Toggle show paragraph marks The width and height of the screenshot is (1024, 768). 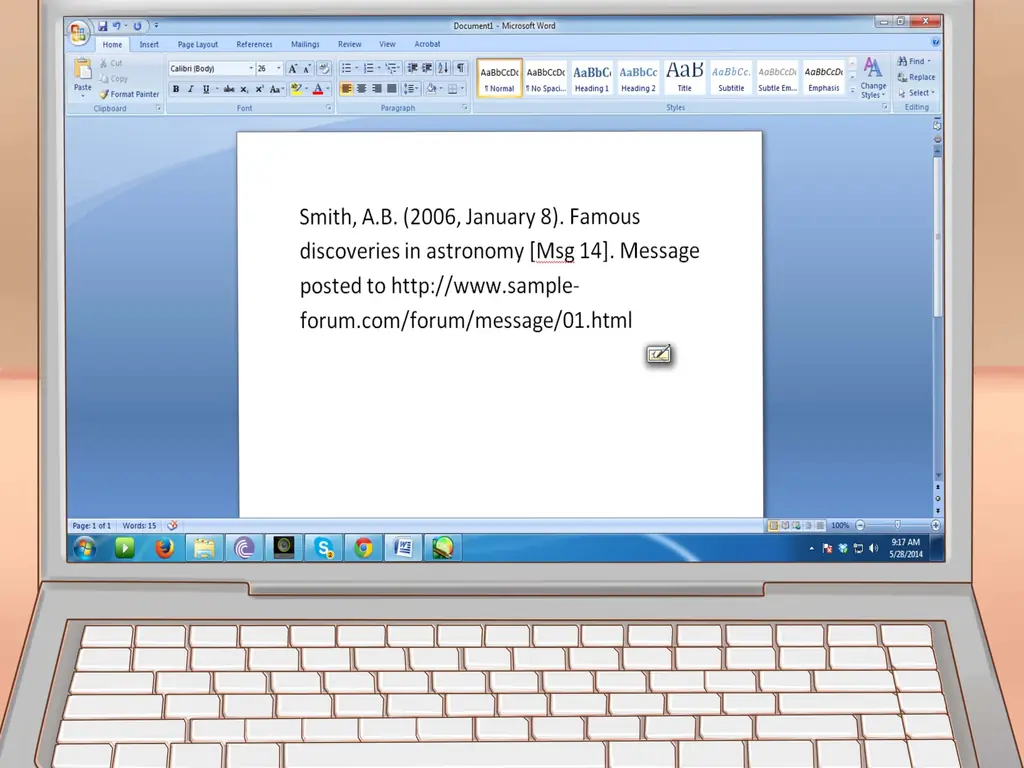pos(460,68)
